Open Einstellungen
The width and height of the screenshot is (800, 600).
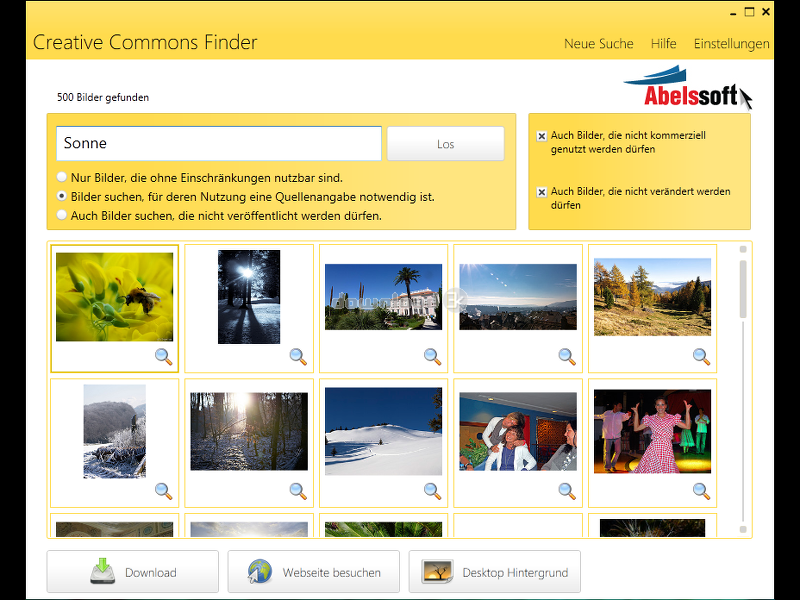731,44
